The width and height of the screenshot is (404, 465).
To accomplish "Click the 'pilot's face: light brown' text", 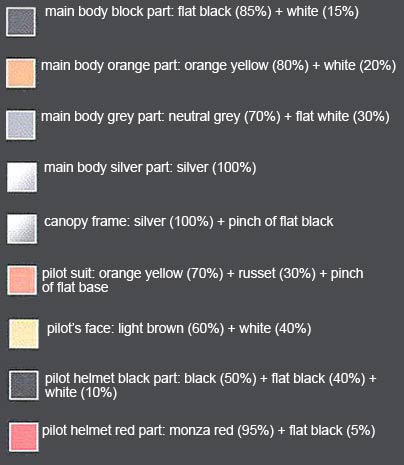I will point(179,328).
